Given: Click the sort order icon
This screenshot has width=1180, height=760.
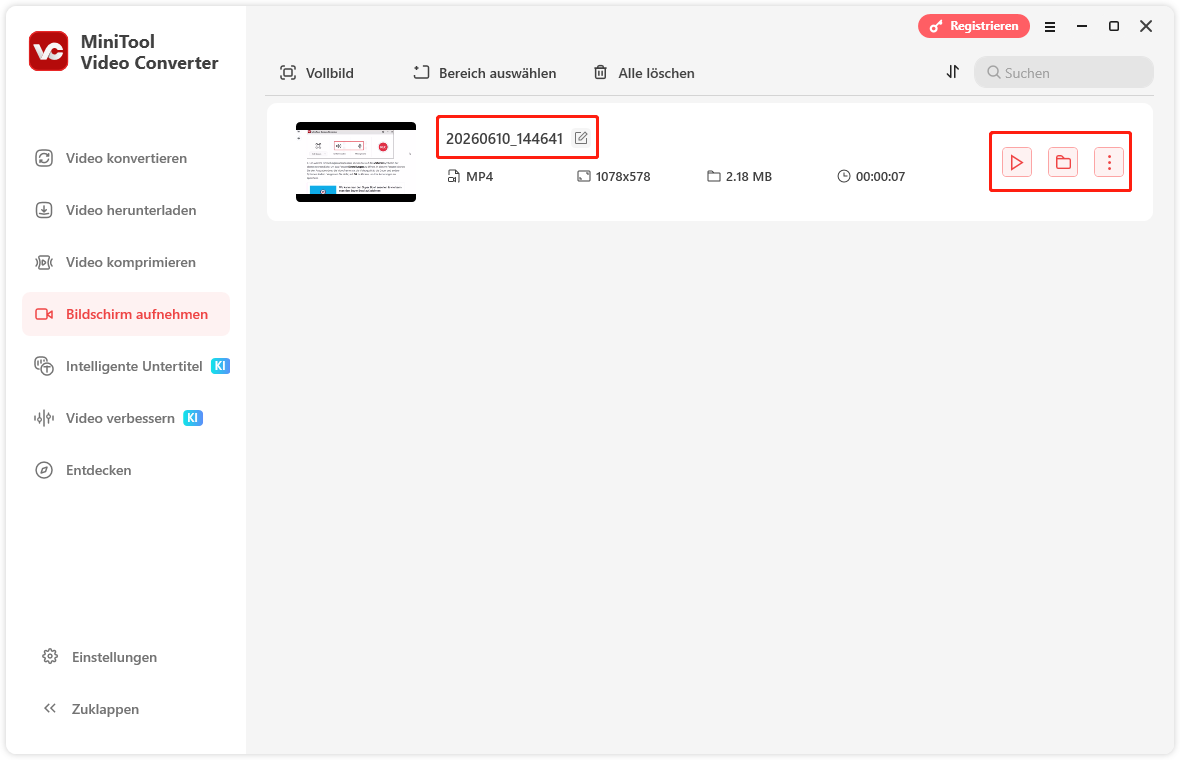Looking at the screenshot, I should tap(953, 71).
